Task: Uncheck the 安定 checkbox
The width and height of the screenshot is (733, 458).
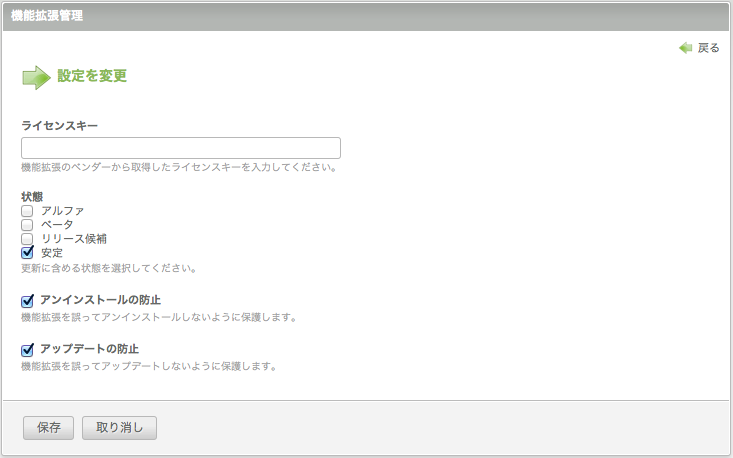Action: (27, 252)
